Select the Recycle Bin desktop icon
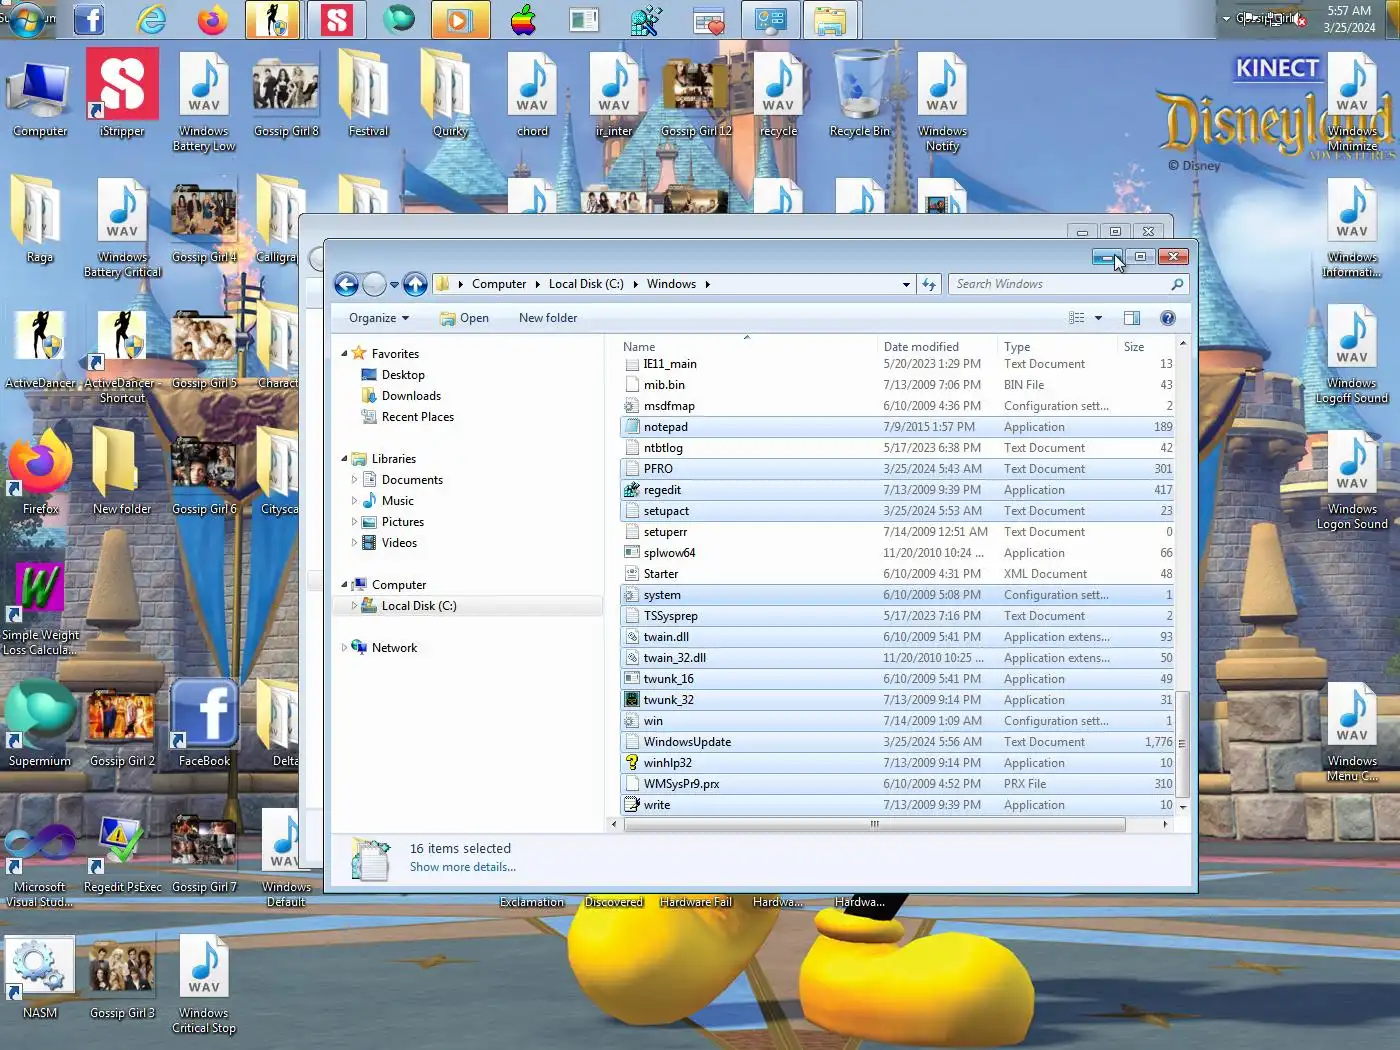 tap(859, 95)
